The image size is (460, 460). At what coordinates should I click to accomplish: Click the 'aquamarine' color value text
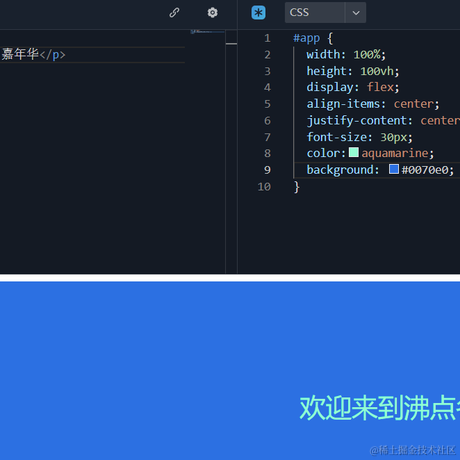395,153
